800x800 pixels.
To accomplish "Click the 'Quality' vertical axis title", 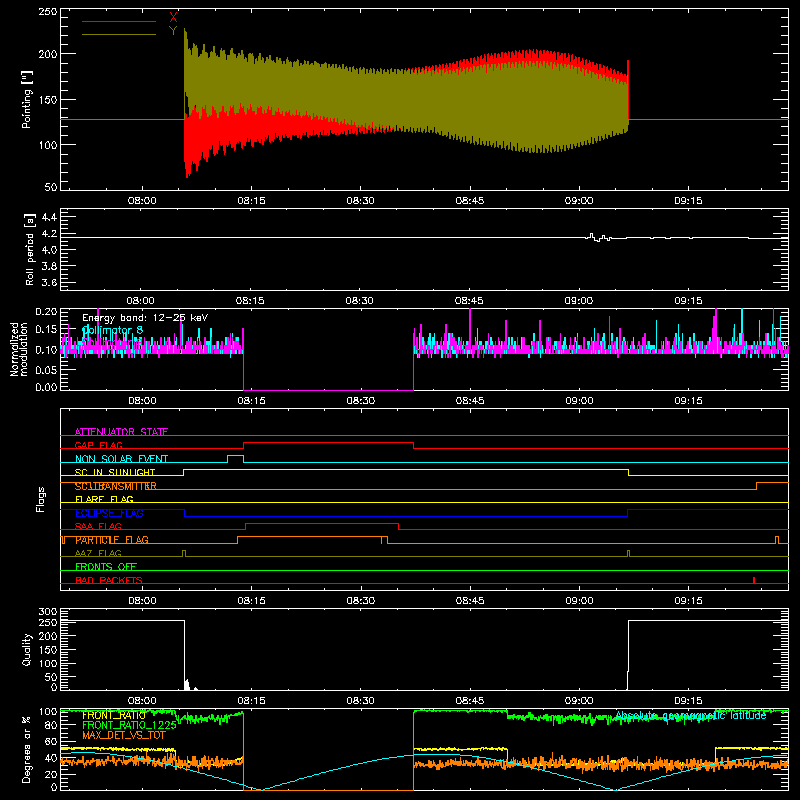I will (27, 649).
